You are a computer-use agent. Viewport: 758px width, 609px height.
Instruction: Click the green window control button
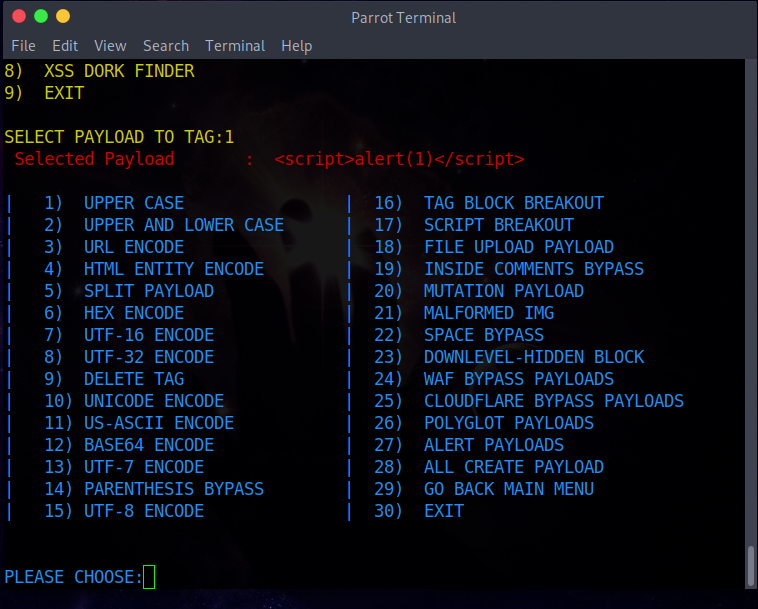[x=41, y=16]
